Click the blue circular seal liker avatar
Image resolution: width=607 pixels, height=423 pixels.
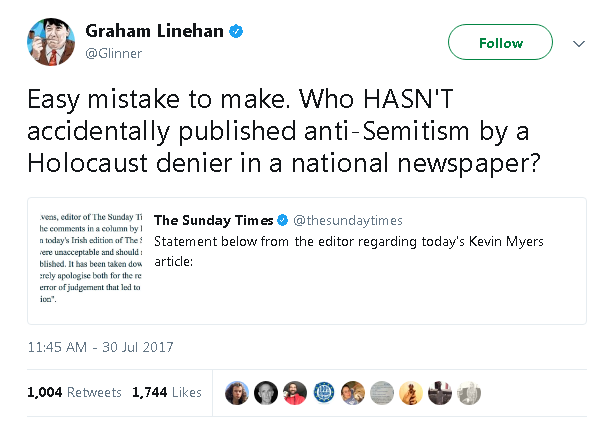point(323,392)
